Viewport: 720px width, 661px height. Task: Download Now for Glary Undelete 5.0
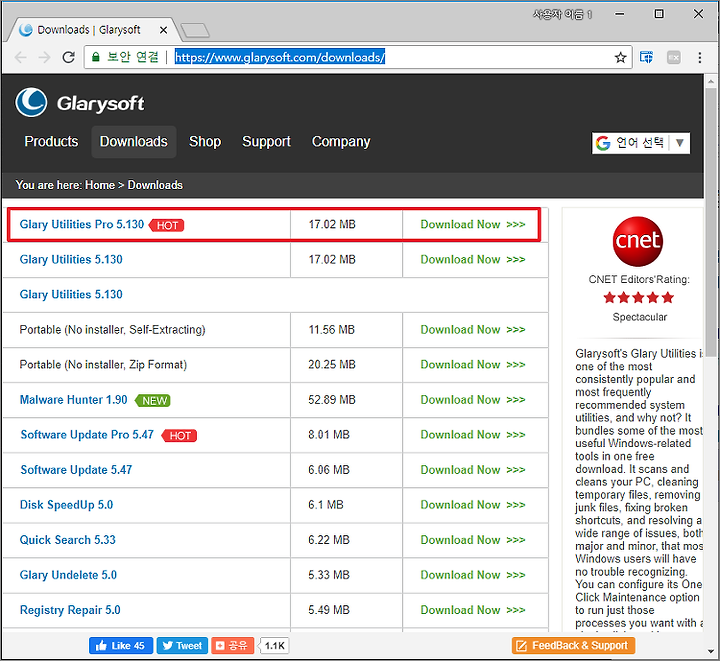(473, 575)
